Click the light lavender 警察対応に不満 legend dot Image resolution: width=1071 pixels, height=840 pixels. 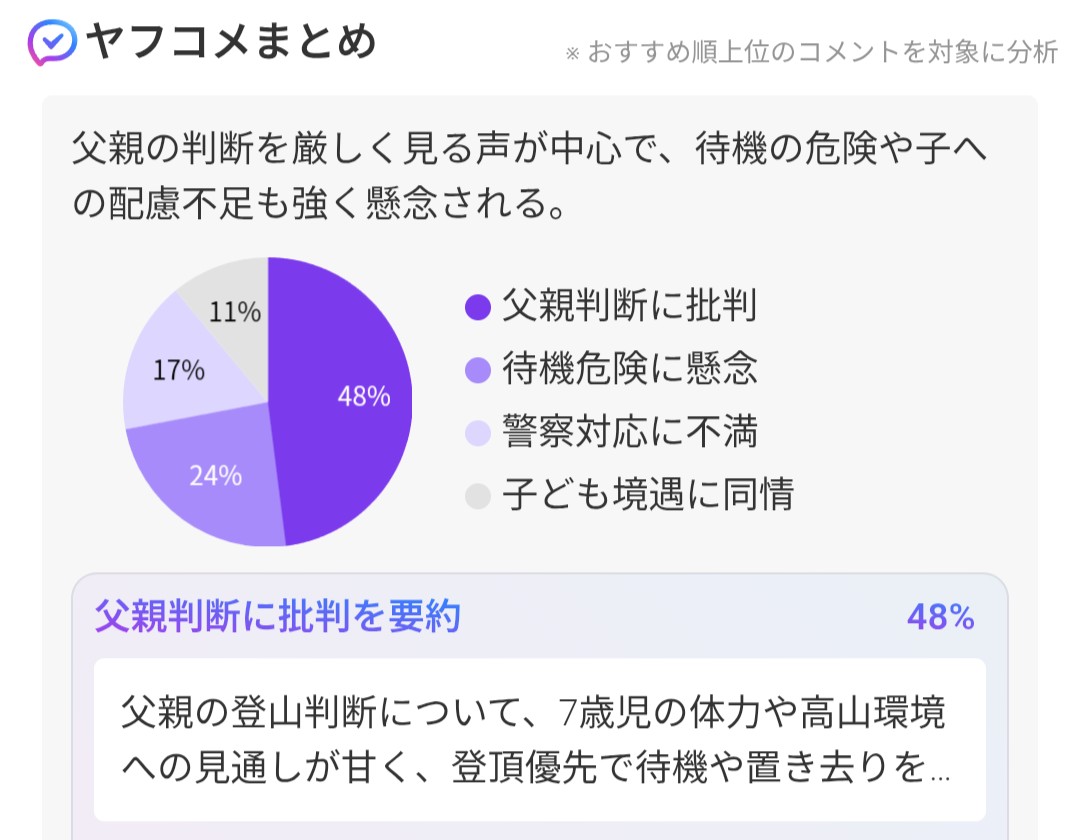tap(477, 433)
